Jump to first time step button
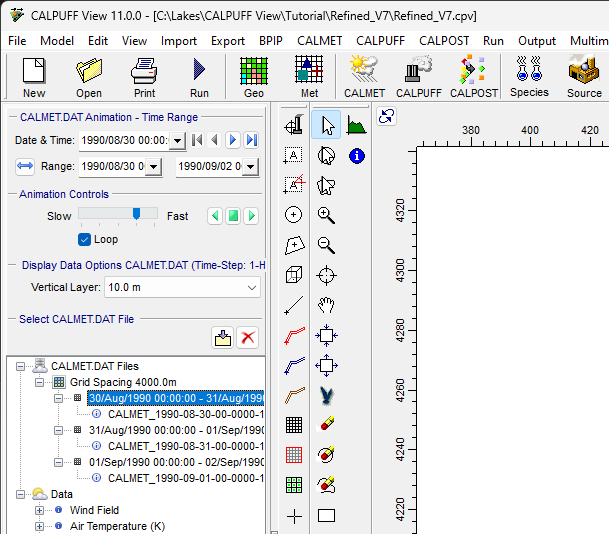The height and width of the screenshot is (534, 609). click(197, 140)
